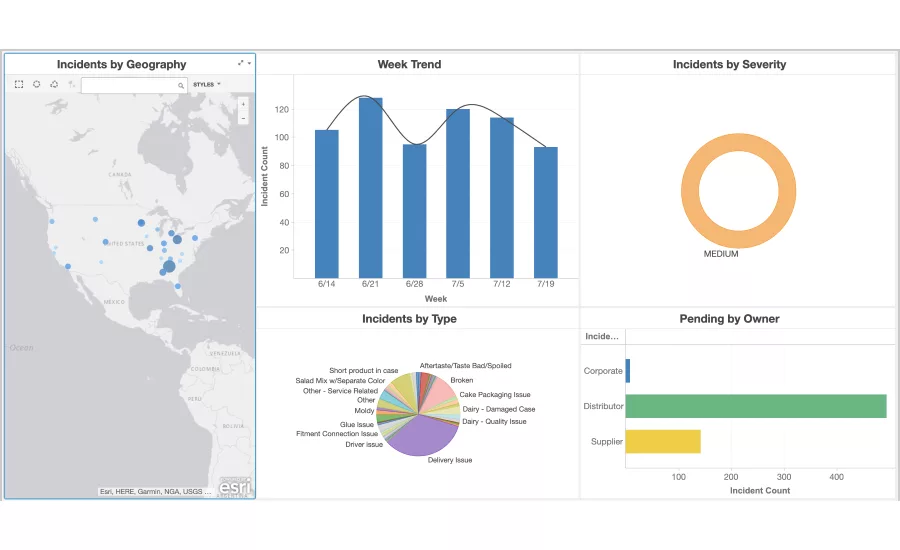Select the circle selection tool on map

[37, 85]
